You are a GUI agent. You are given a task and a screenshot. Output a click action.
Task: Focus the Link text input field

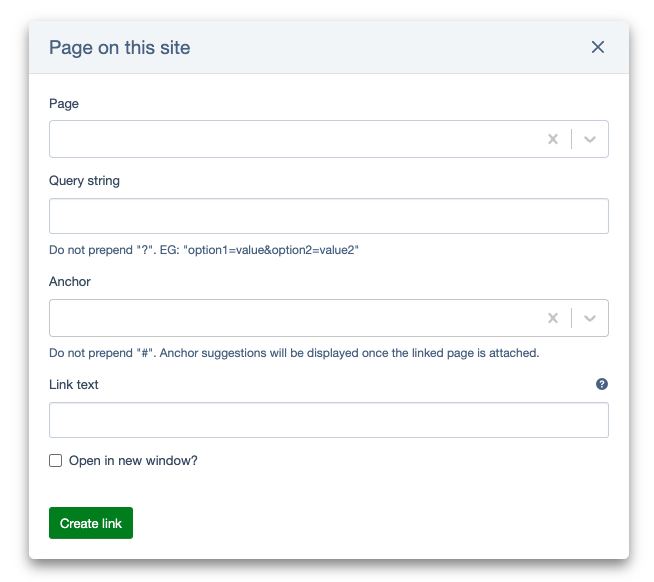tap(328, 420)
